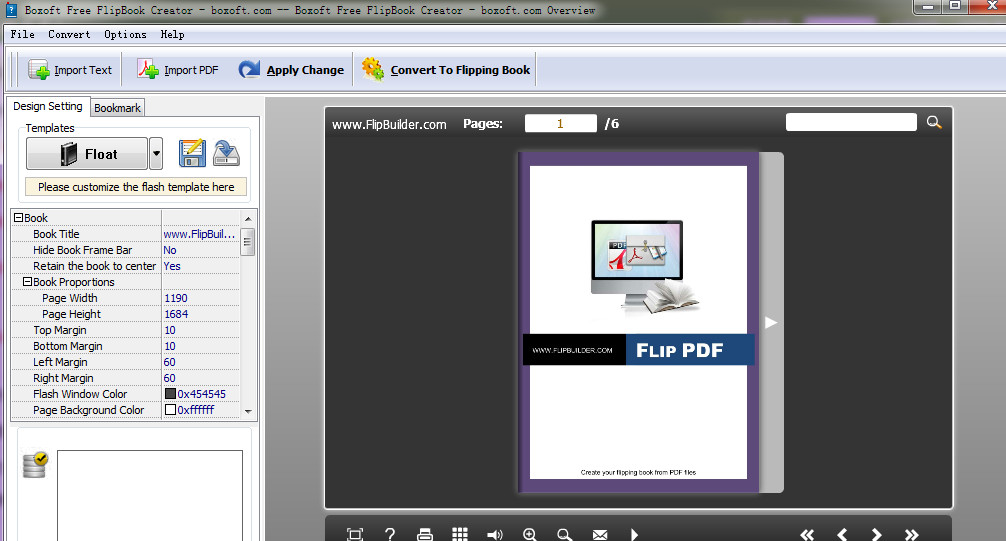Go to next page icon
The width and height of the screenshot is (1006, 541).
876,535
